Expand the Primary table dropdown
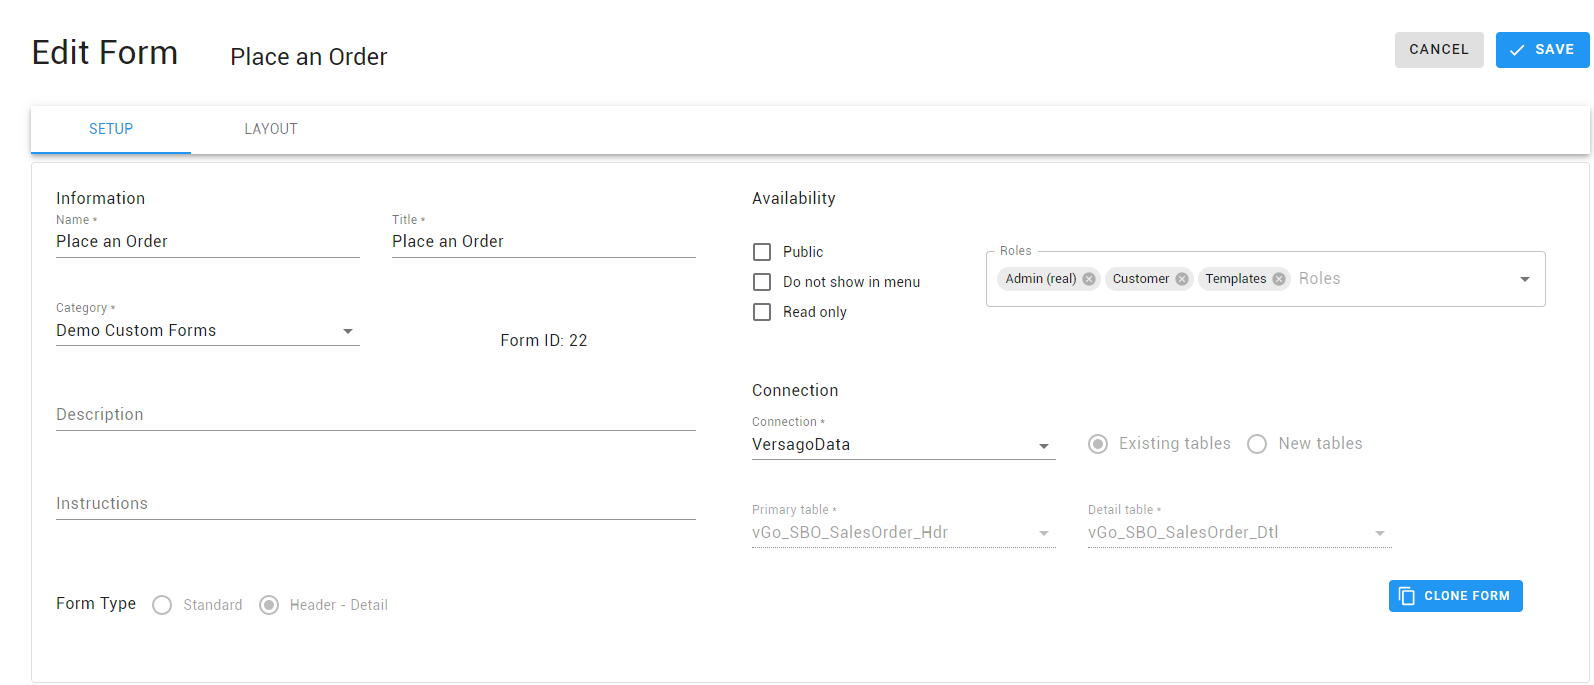 coord(904,533)
